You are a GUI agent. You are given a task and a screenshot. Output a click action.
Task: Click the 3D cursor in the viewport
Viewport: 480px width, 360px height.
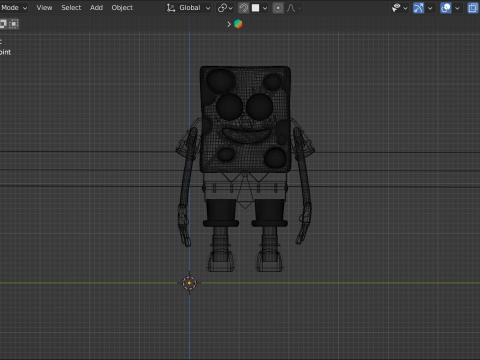[x=189, y=283]
